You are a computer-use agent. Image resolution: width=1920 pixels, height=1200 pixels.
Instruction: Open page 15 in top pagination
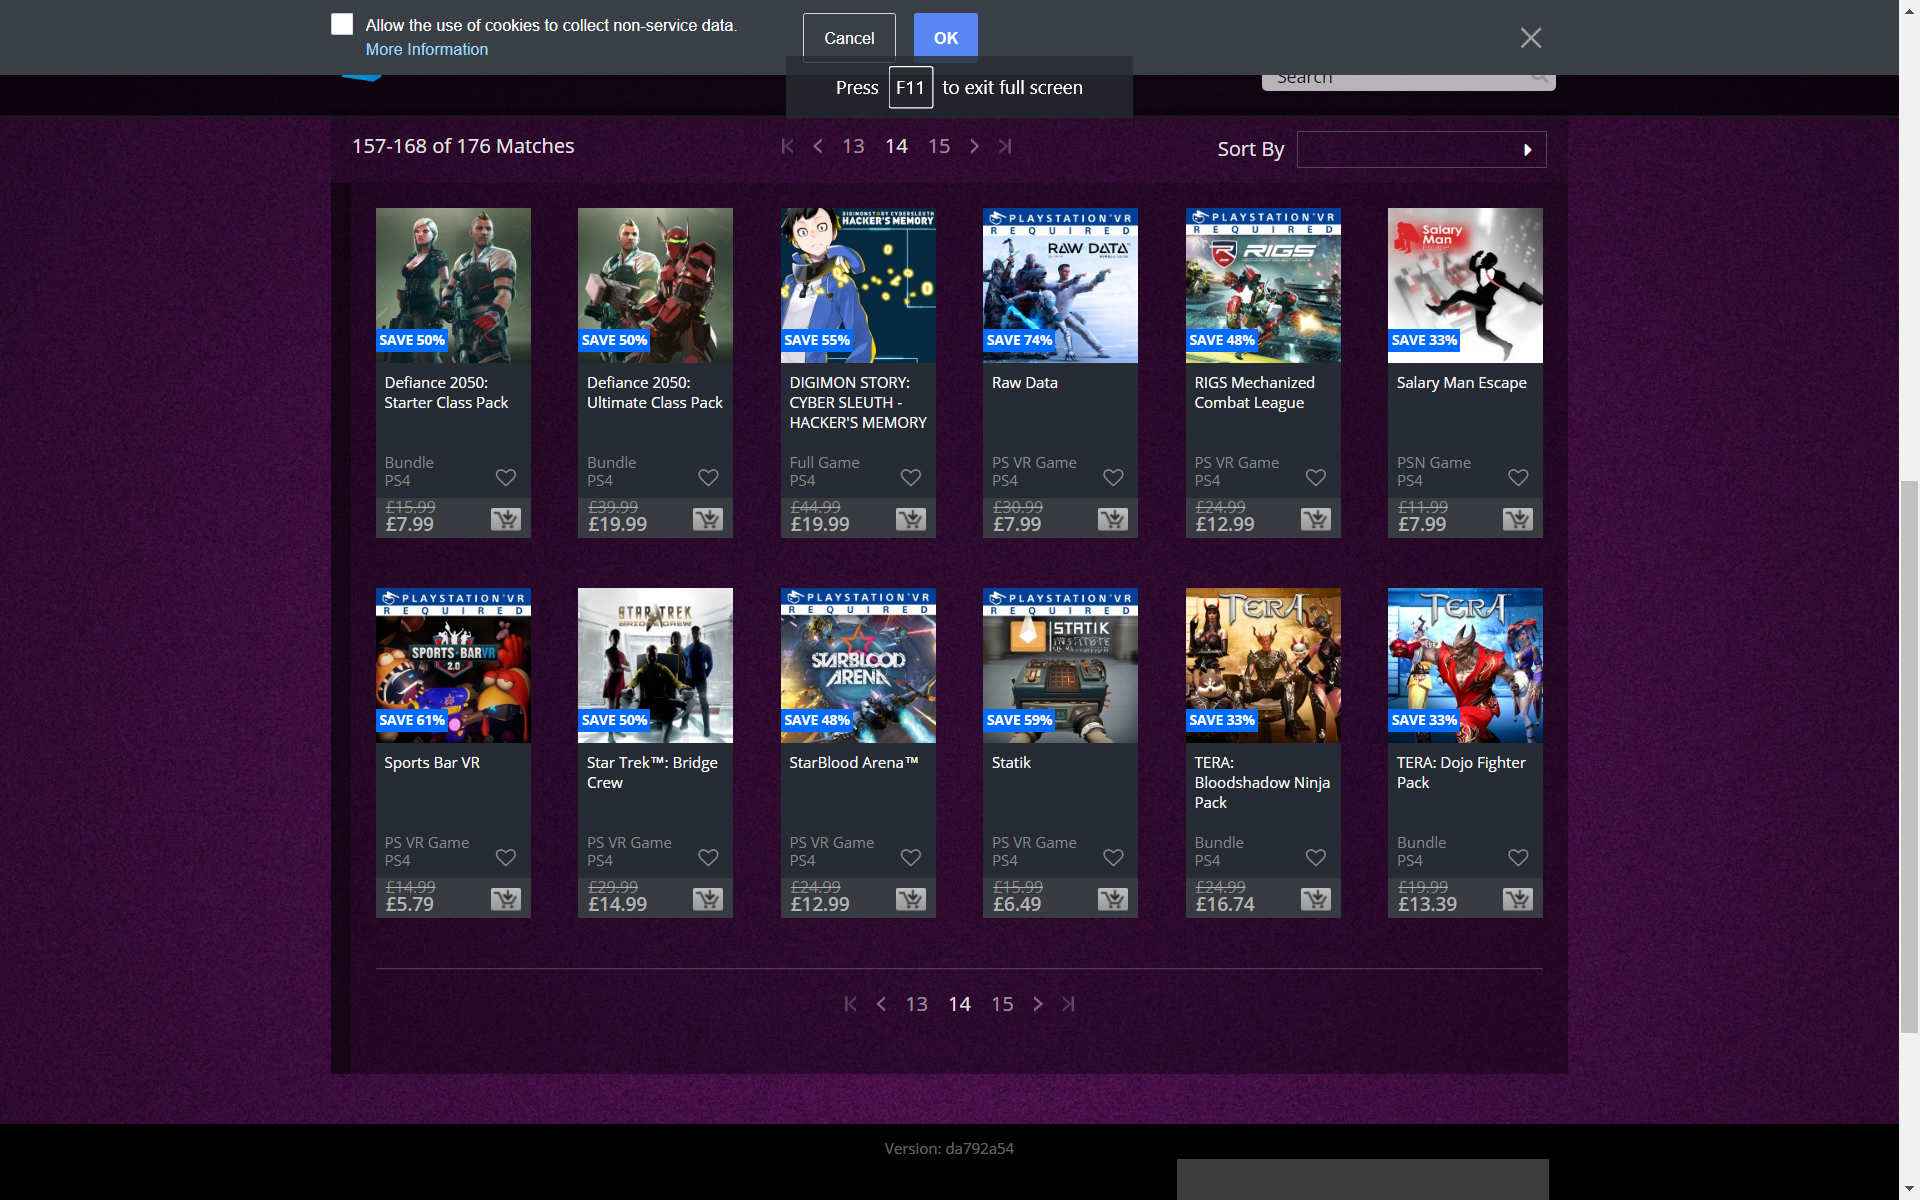click(x=938, y=146)
